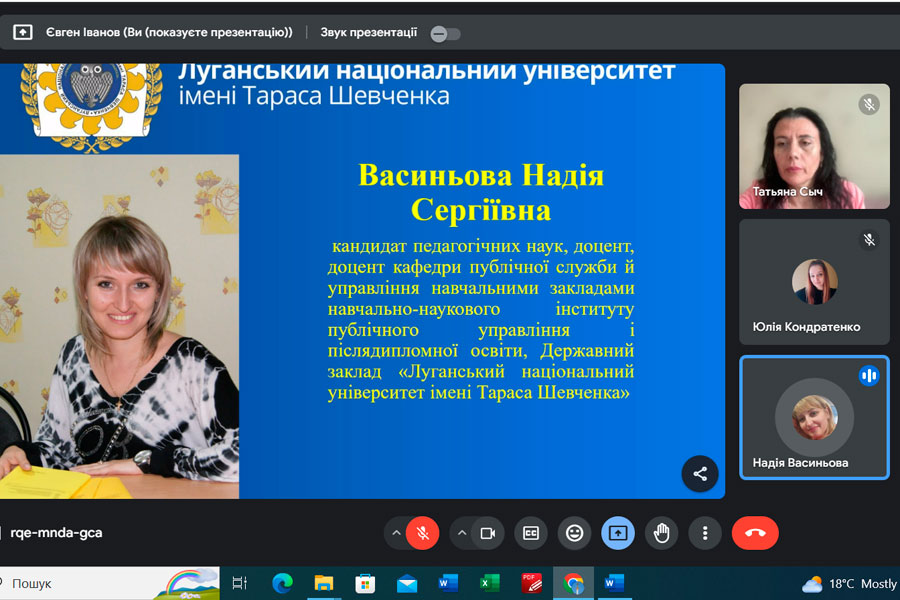Viewport: 900px width, 600px height.
Task: Click the Звук презентації label
Action: click(368, 33)
